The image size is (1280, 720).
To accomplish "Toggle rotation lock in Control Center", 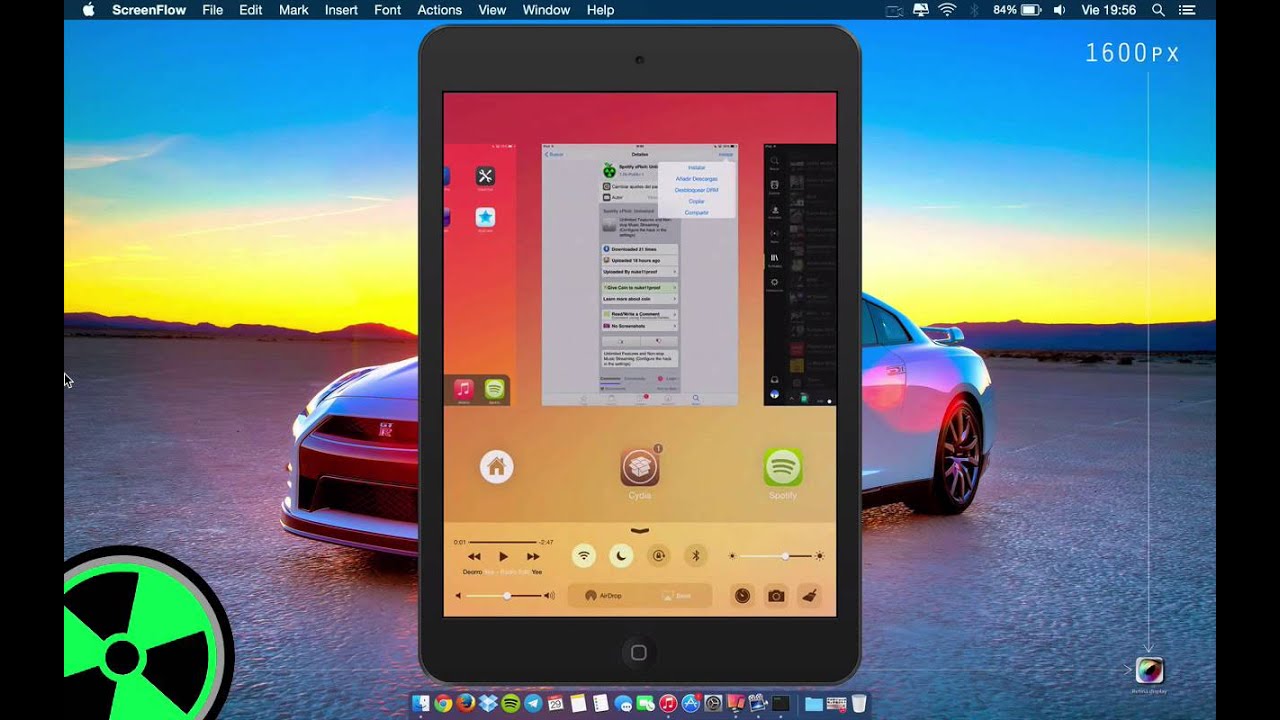I will [659, 556].
